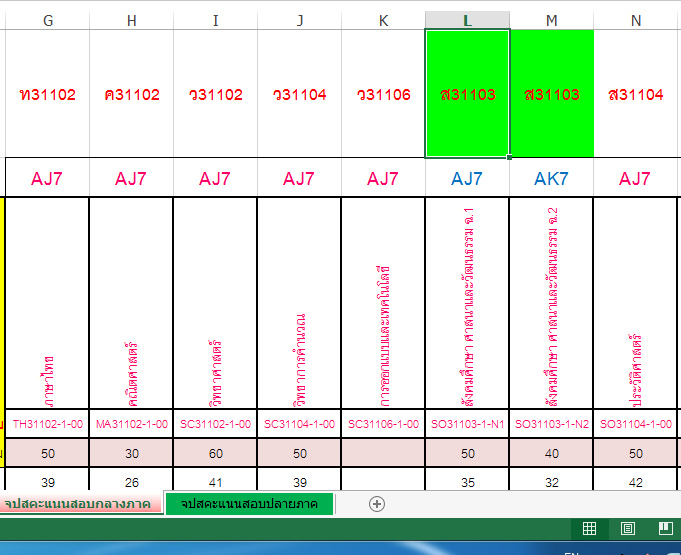Switch to Normal view in status bar
This screenshot has width=681, height=555.
point(590,528)
